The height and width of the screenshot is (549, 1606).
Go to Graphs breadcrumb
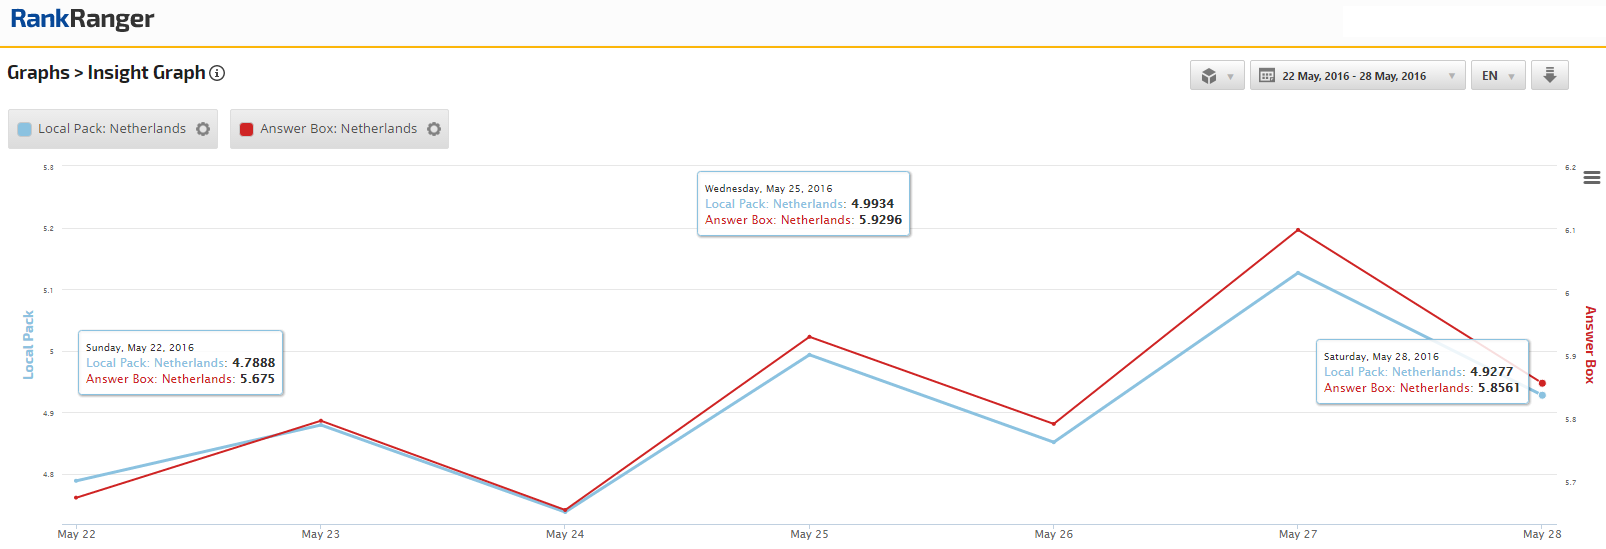(x=38, y=73)
